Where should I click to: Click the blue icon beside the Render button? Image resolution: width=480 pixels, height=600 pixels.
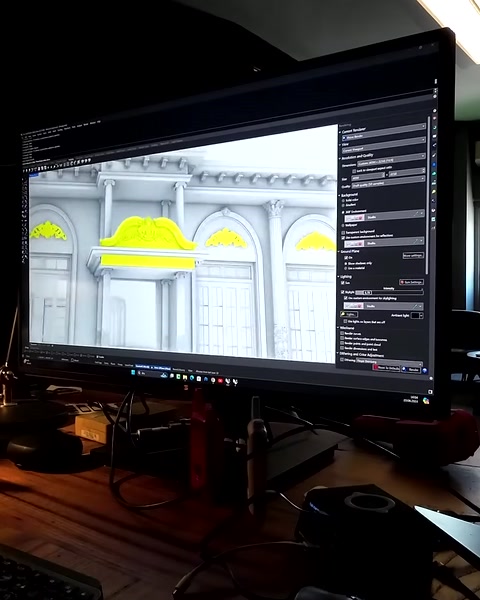pyautogui.click(x=424, y=370)
